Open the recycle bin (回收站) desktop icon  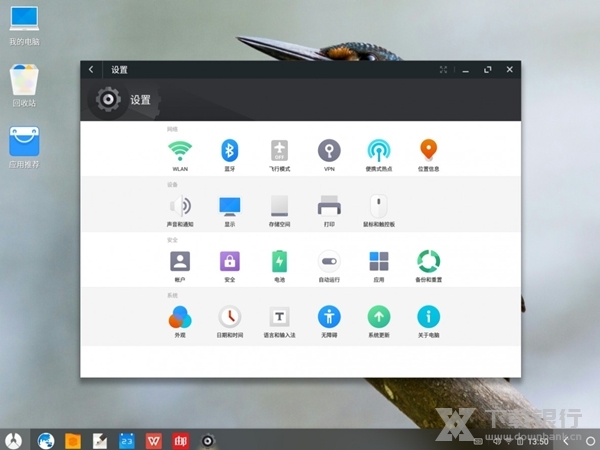pyautogui.click(x=24, y=82)
